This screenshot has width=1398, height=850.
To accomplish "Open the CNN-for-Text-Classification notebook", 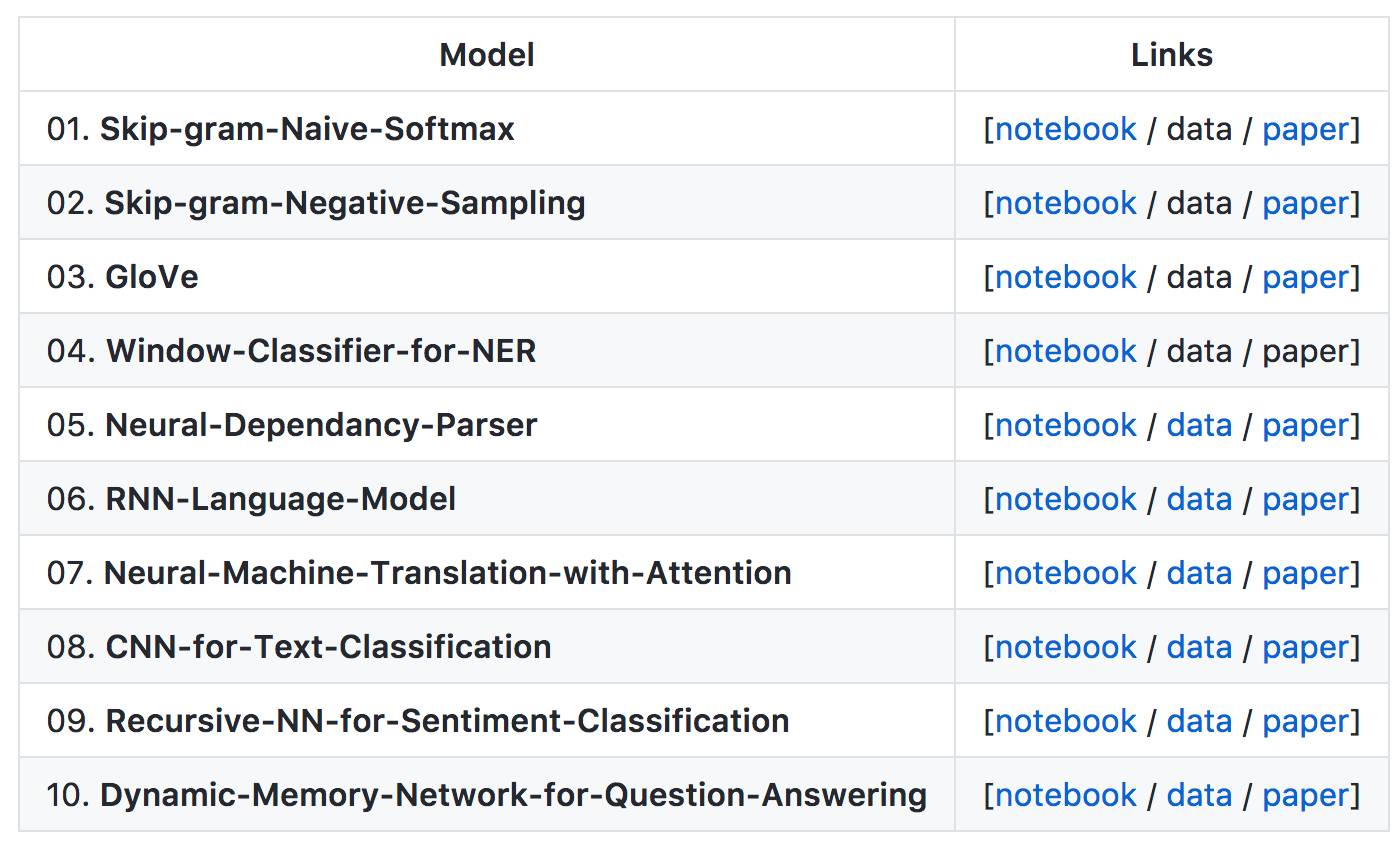I will pos(1065,647).
